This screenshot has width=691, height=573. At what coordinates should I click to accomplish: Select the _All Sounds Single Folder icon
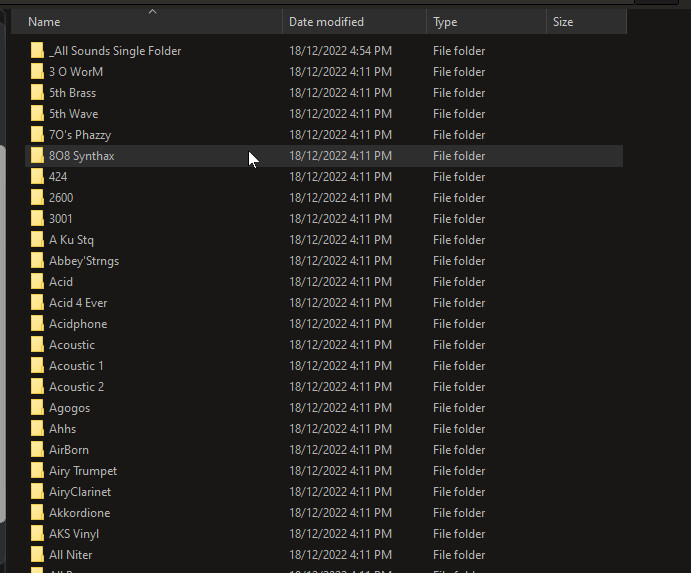pos(37,51)
